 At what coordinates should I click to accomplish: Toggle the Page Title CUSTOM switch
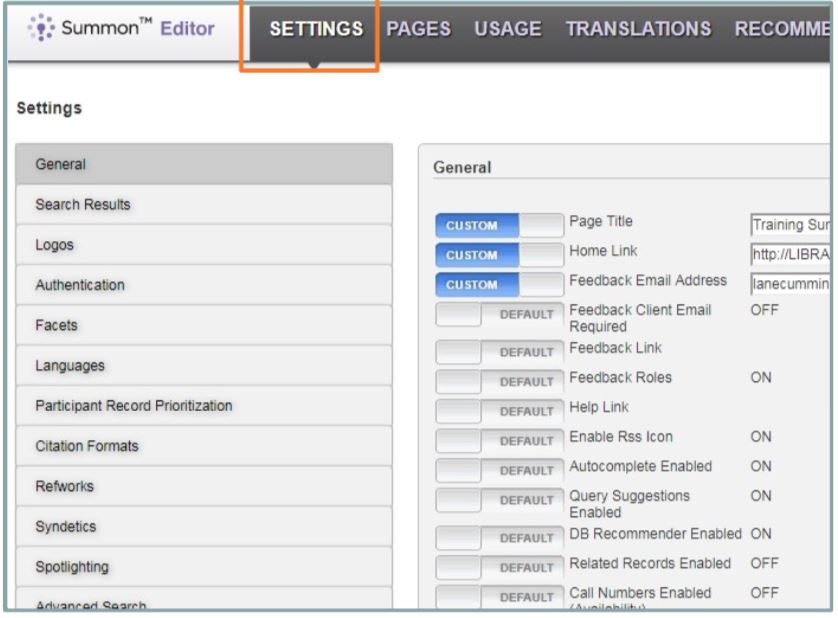click(499, 225)
